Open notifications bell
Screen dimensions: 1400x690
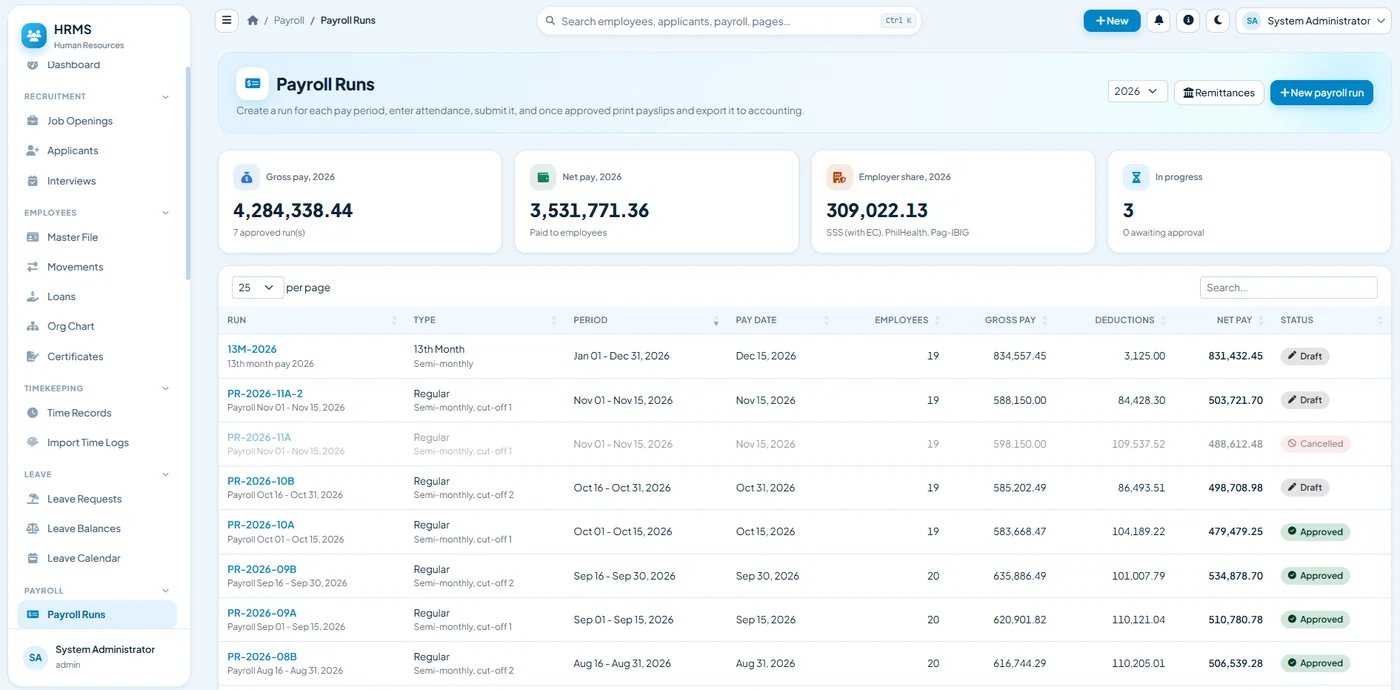click(1159, 20)
